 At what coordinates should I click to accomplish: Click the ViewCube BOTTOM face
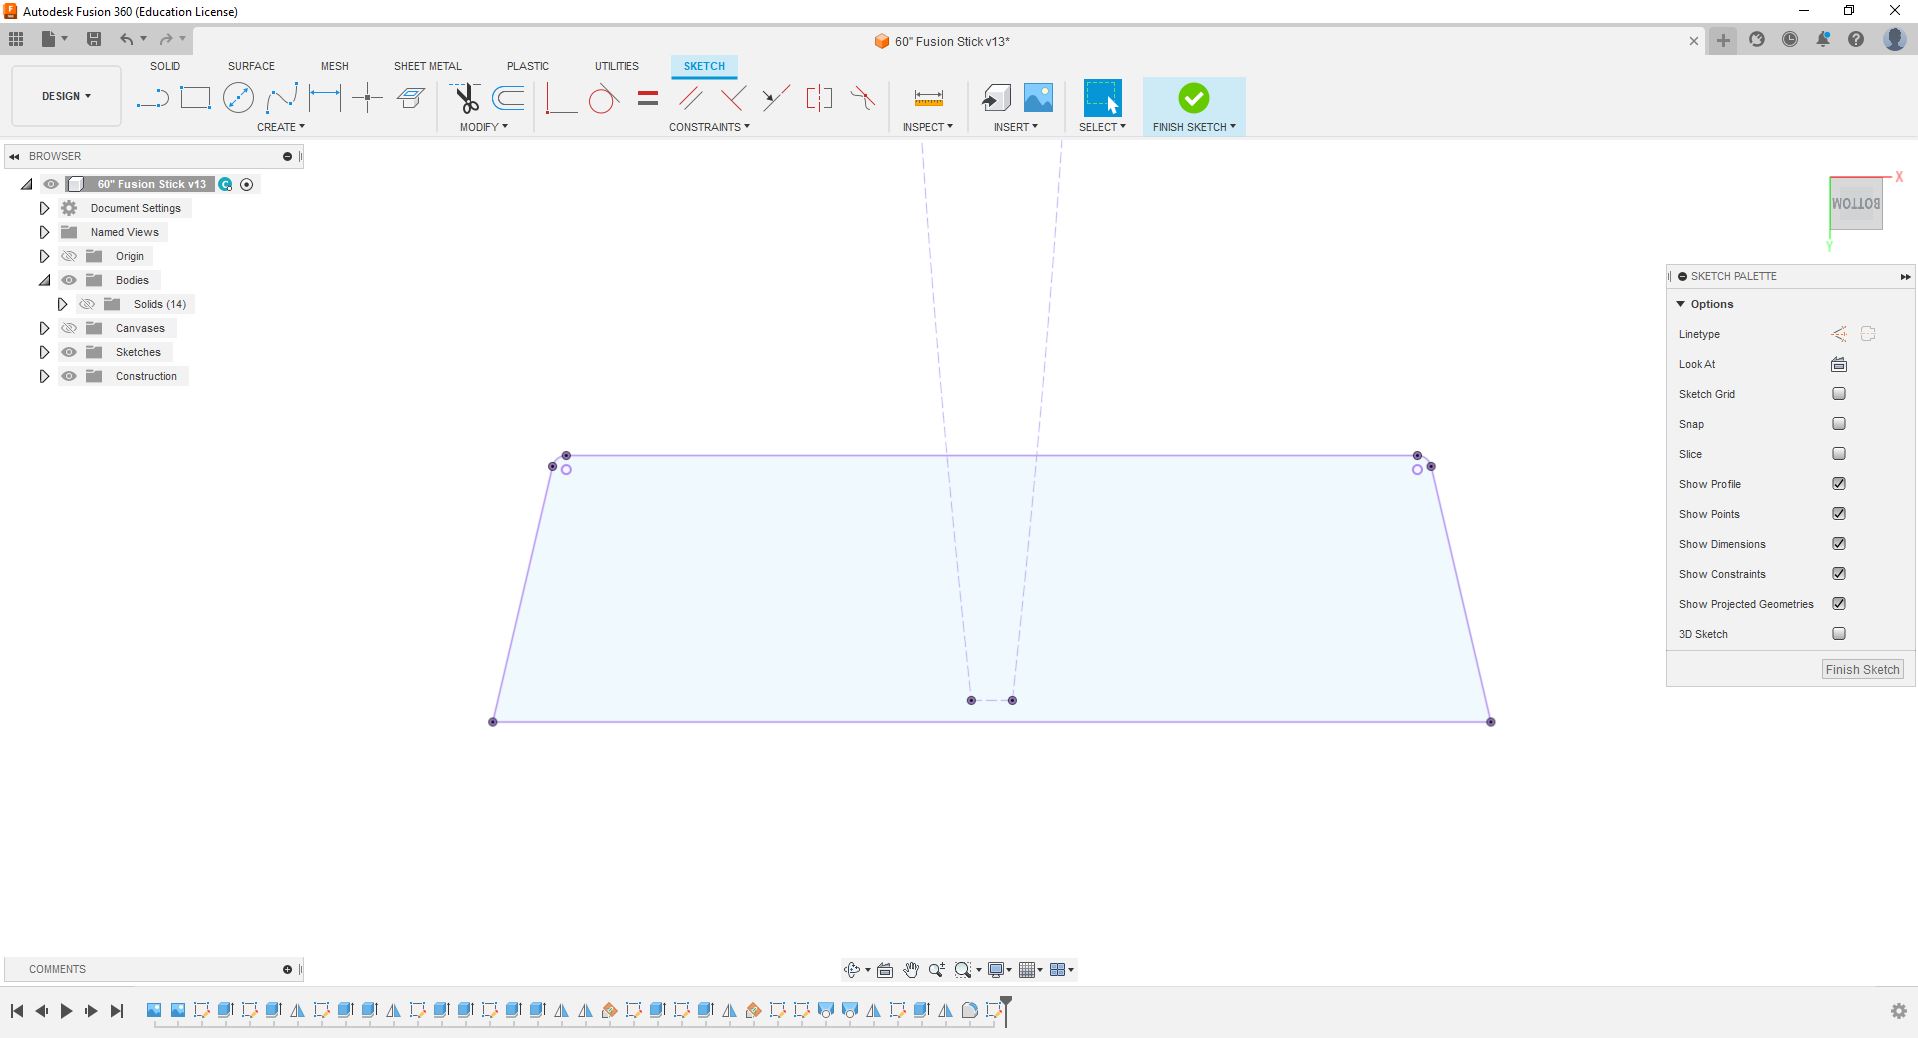tap(1856, 204)
